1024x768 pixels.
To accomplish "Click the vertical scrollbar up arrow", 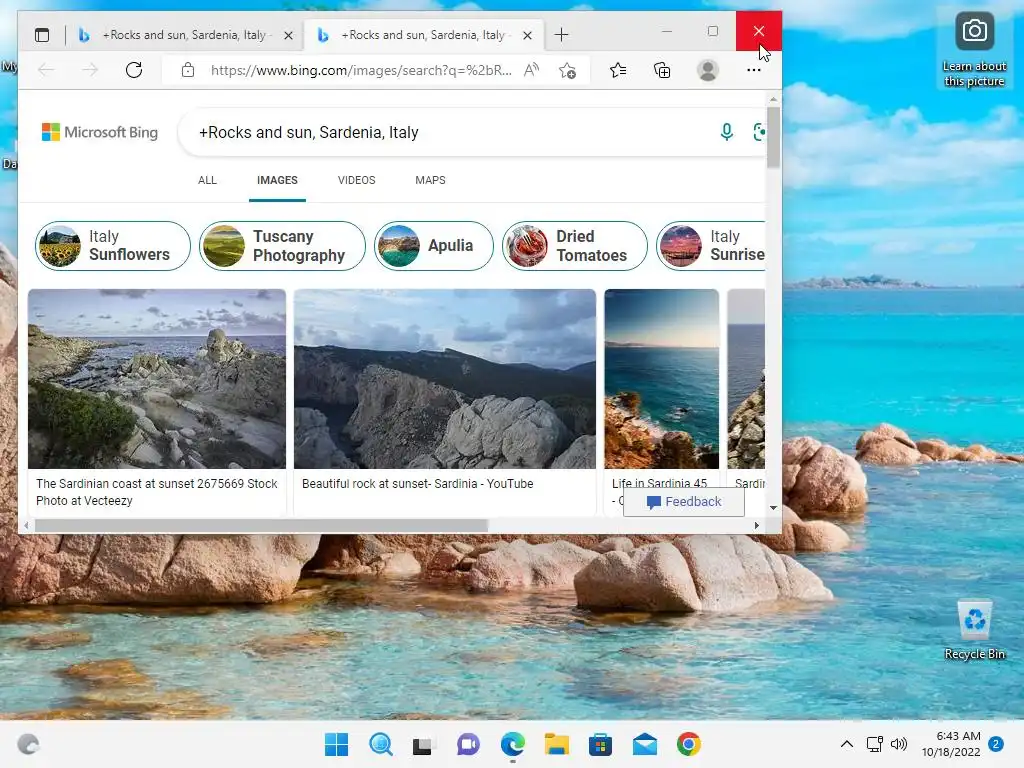I will (x=773, y=100).
